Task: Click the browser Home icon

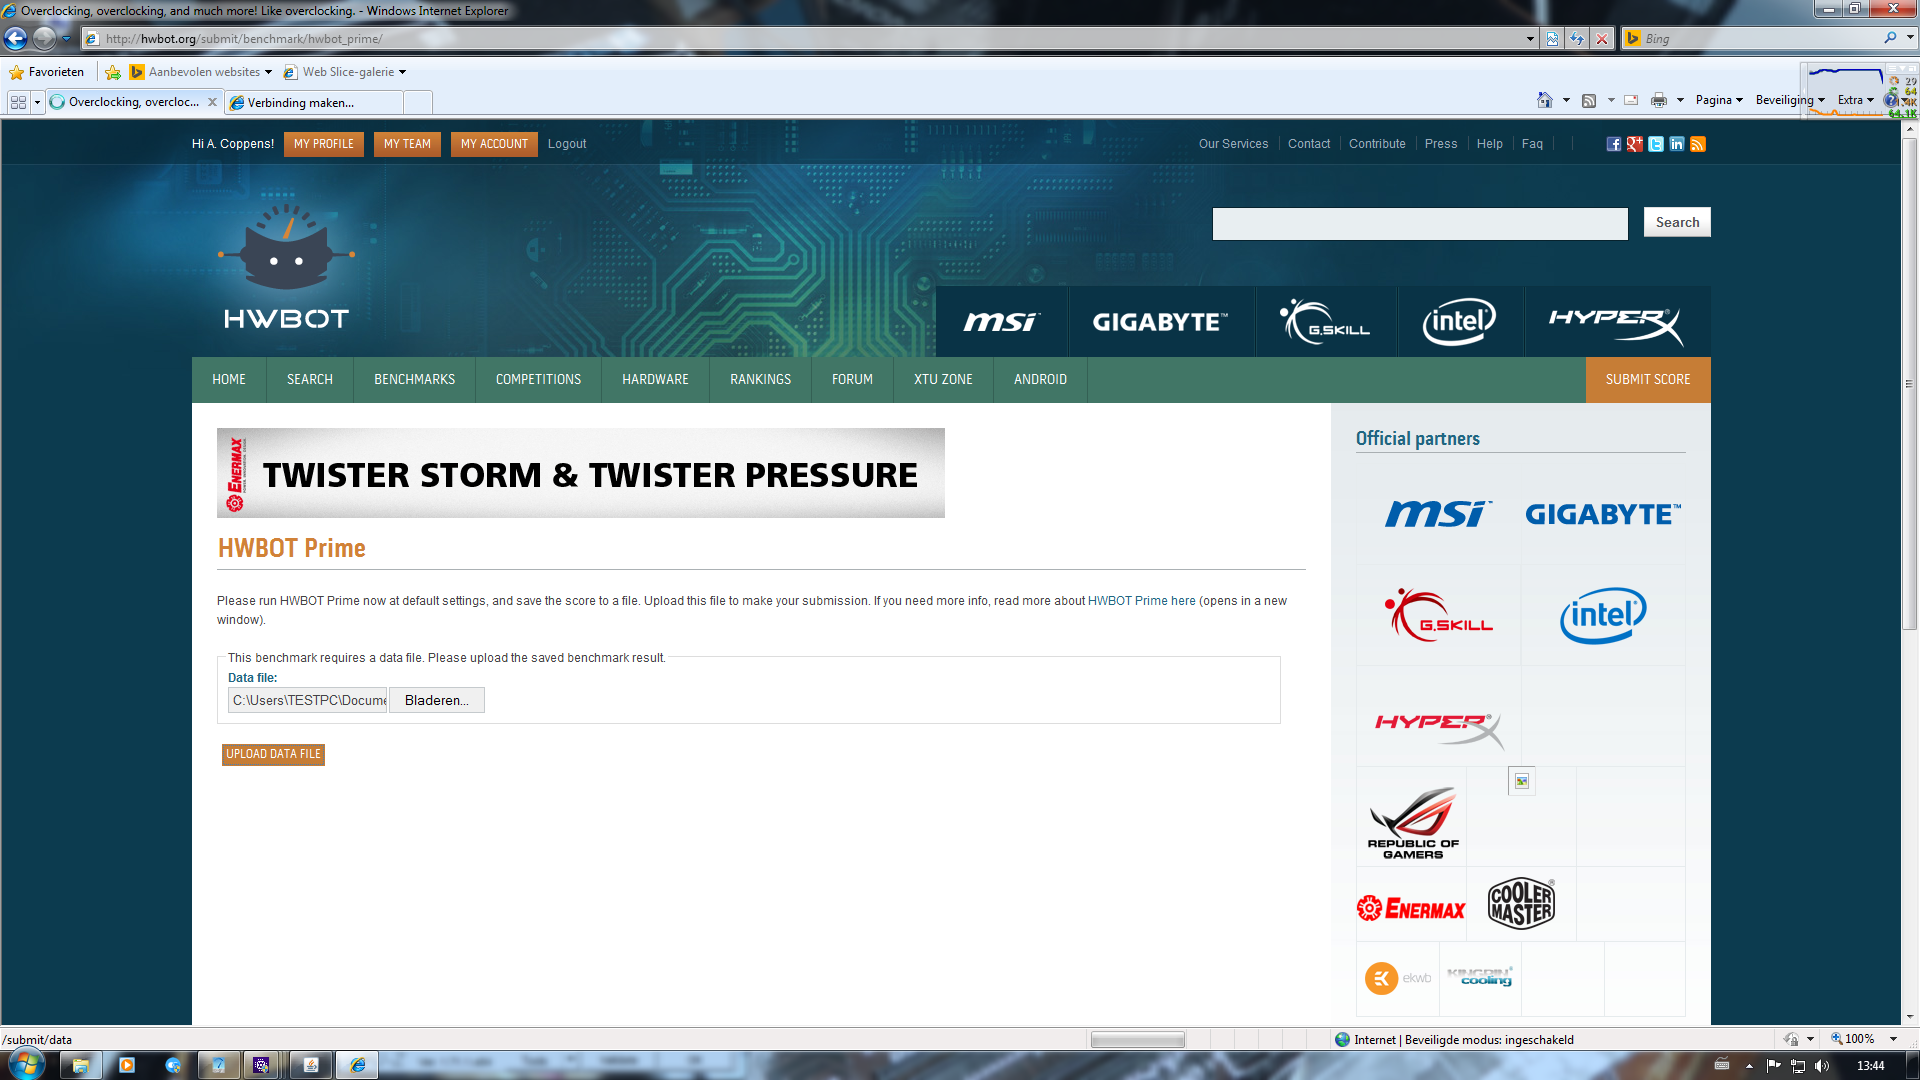Action: click(x=1545, y=100)
